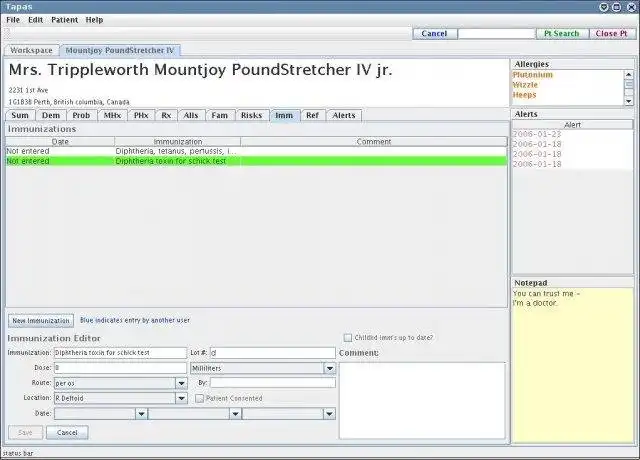Open the first Date dropdown arrow

(x=141, y=414)
